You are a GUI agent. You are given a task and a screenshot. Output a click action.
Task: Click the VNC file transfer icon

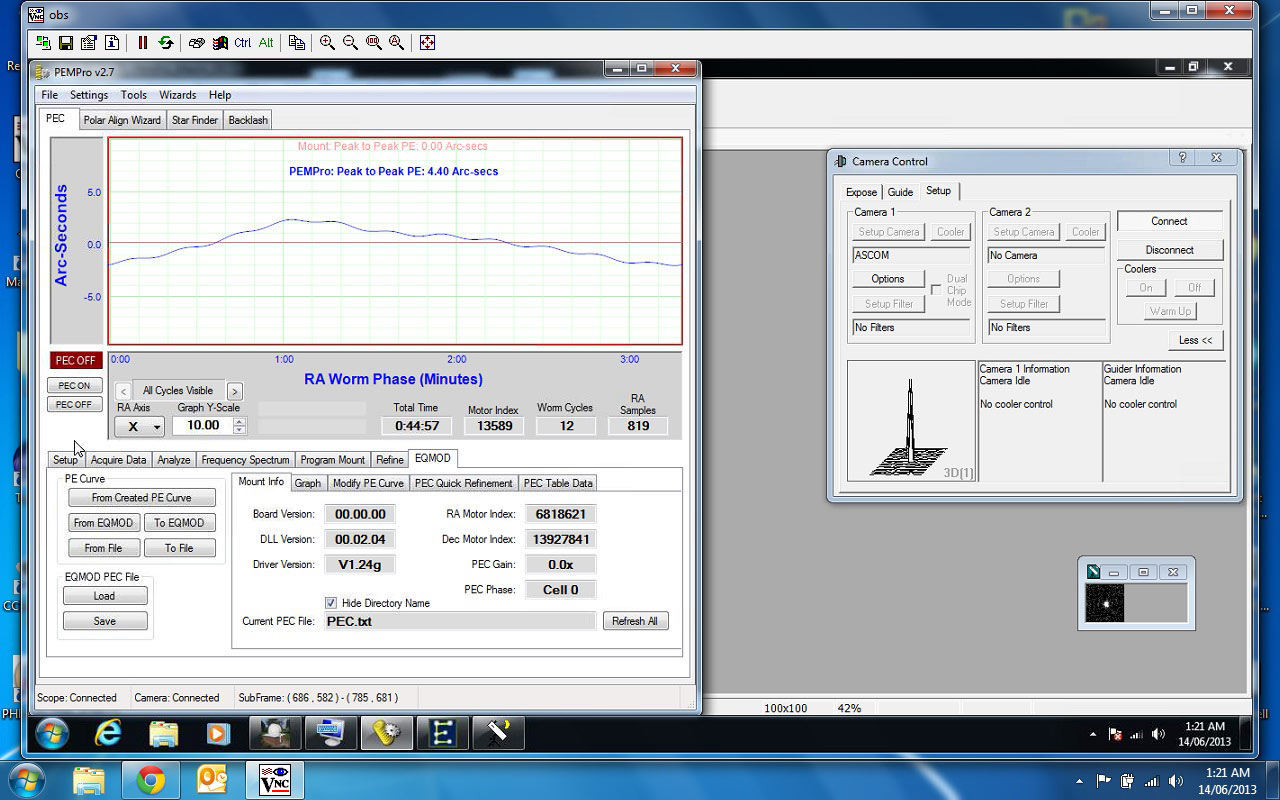(x=297, y=43)
